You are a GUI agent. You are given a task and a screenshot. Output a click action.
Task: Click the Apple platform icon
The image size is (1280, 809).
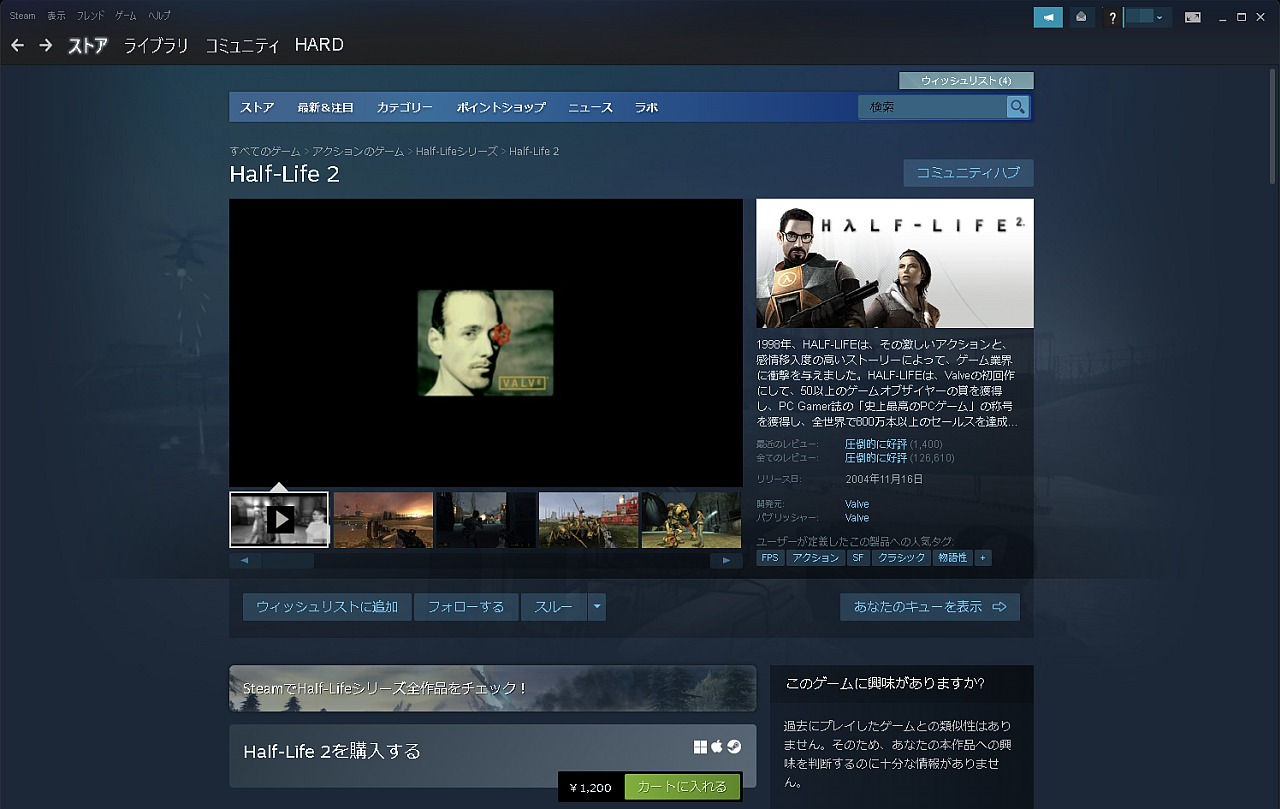(716, 747)
